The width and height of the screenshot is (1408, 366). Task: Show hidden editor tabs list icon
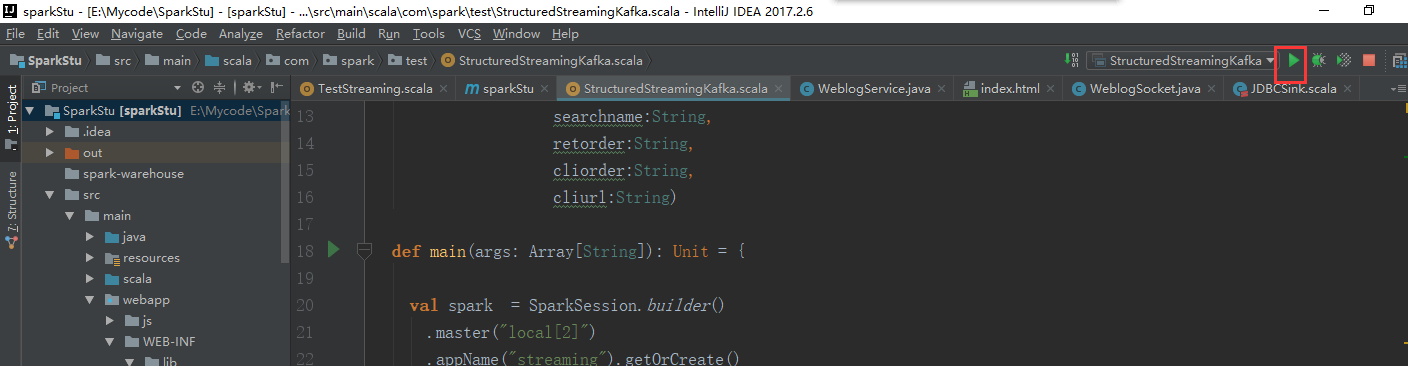[1399, 89]
